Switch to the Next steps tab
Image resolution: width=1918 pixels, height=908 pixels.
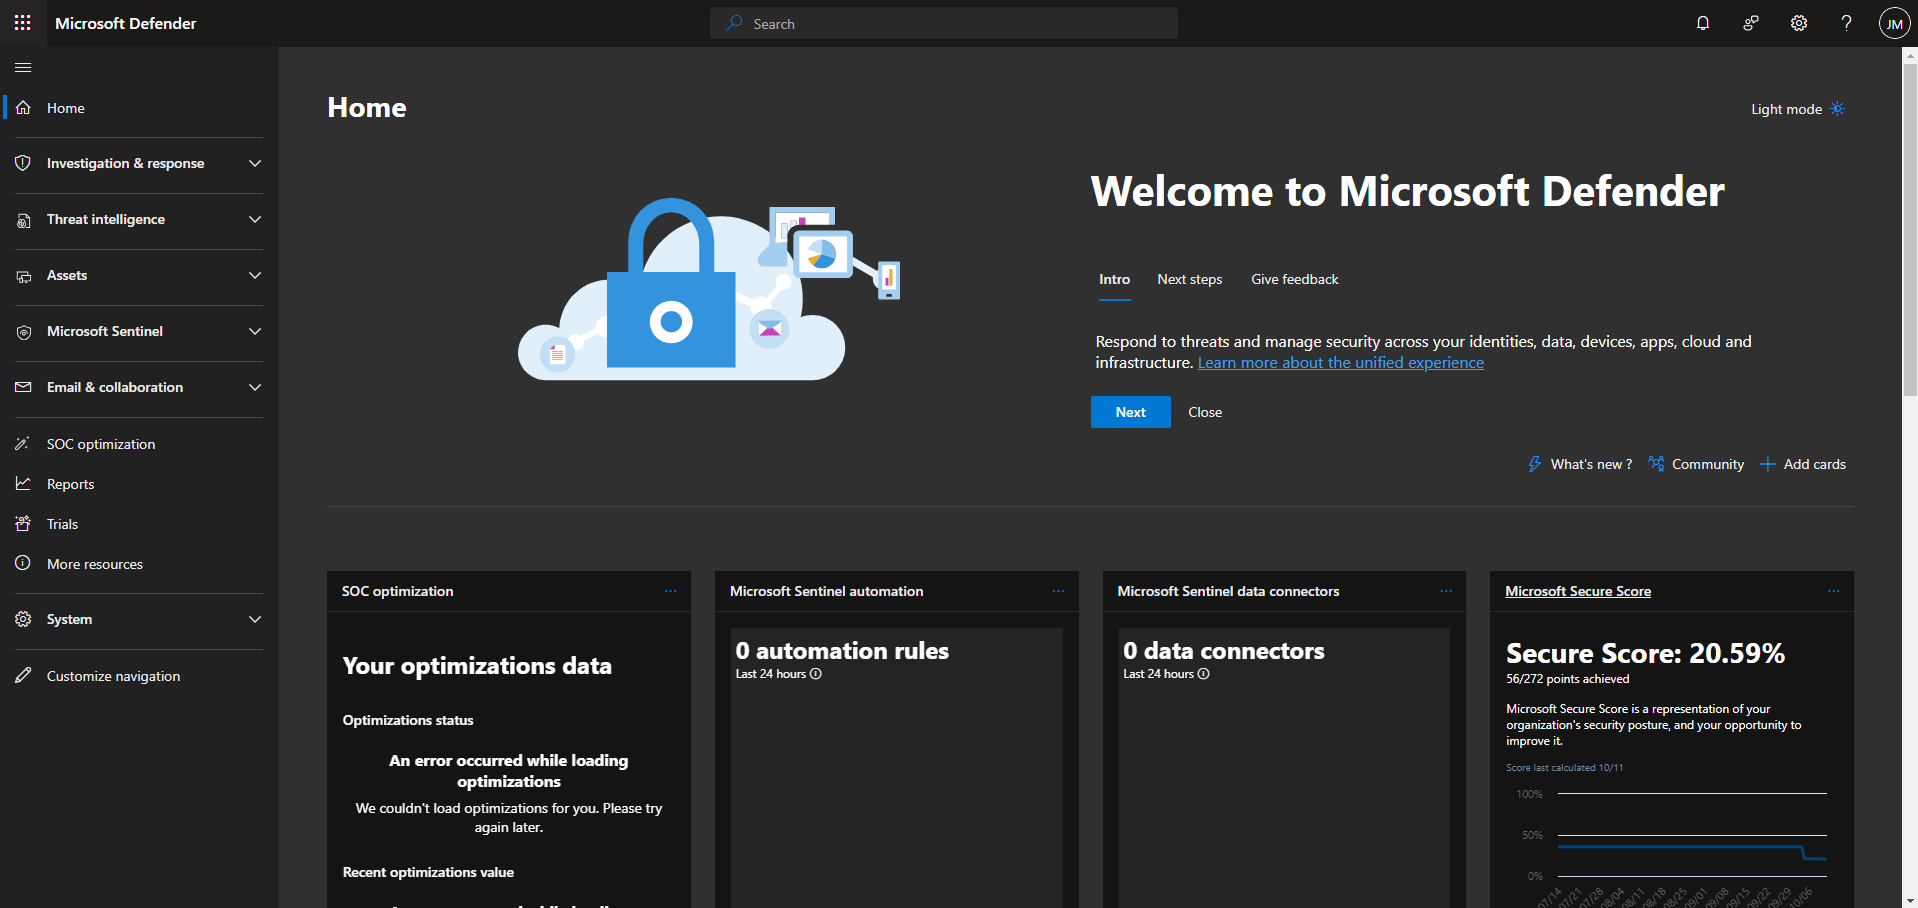(x=1189, y=279)
